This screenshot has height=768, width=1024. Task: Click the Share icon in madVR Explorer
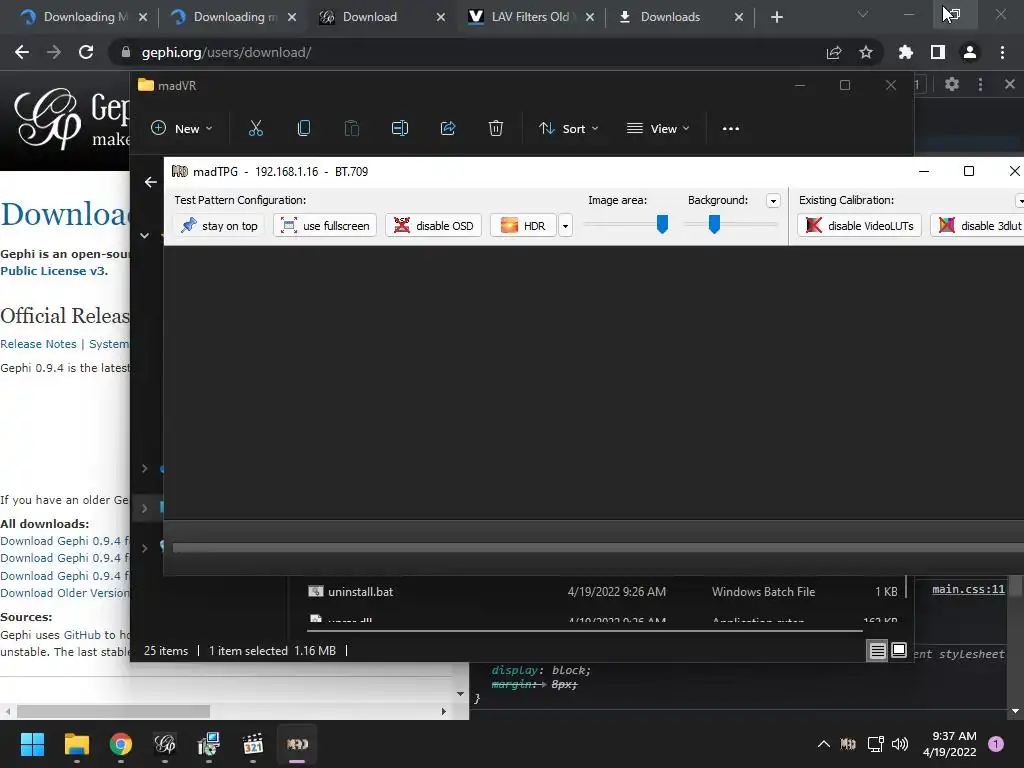pyautogui.click(x=448, y=129)
